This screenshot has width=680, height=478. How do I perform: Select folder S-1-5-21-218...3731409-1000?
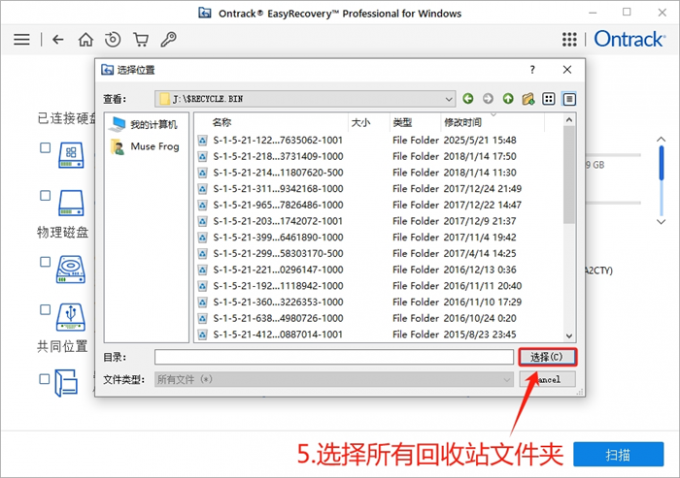tap(278, 156)
